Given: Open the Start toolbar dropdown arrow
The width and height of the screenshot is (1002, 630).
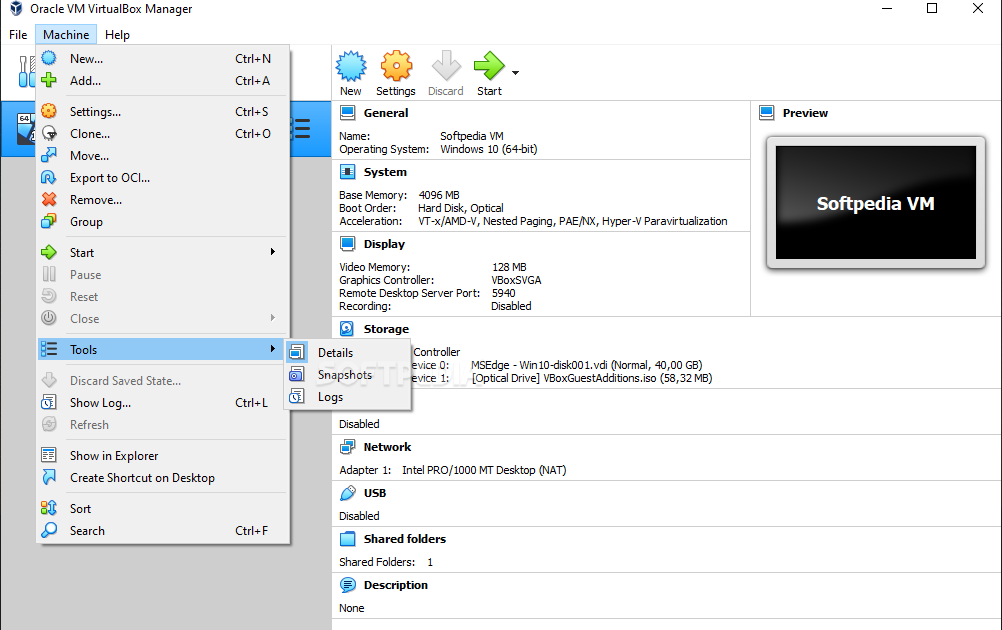Looking at the screenshot, I should tap(515, 73).
